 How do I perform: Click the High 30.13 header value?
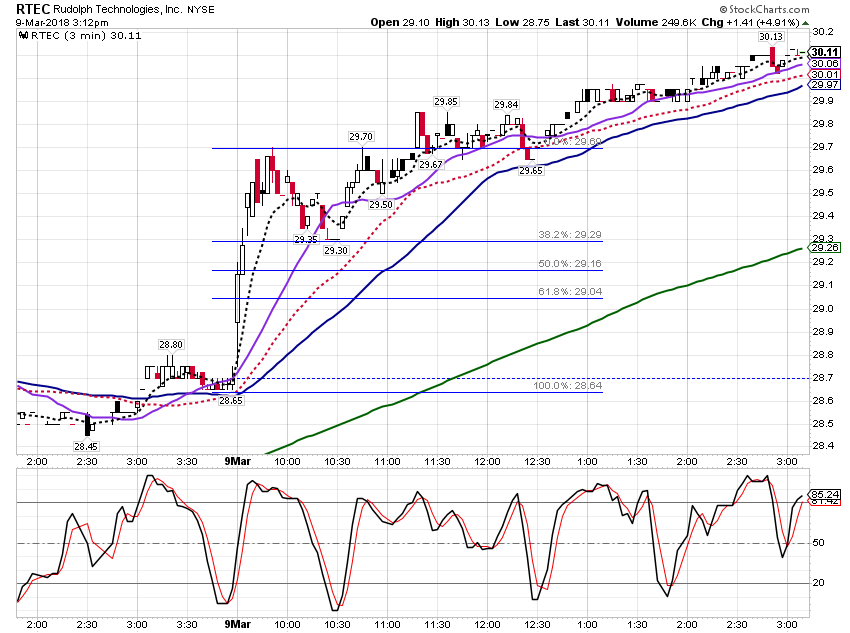[x=462, y=22]
